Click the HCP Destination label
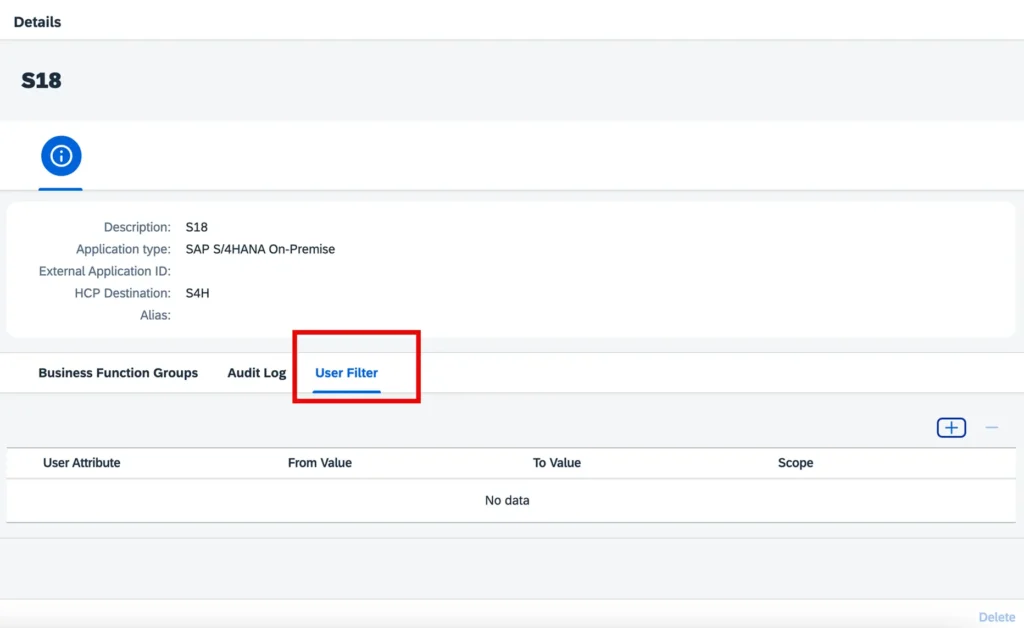 tap(122, 293)
